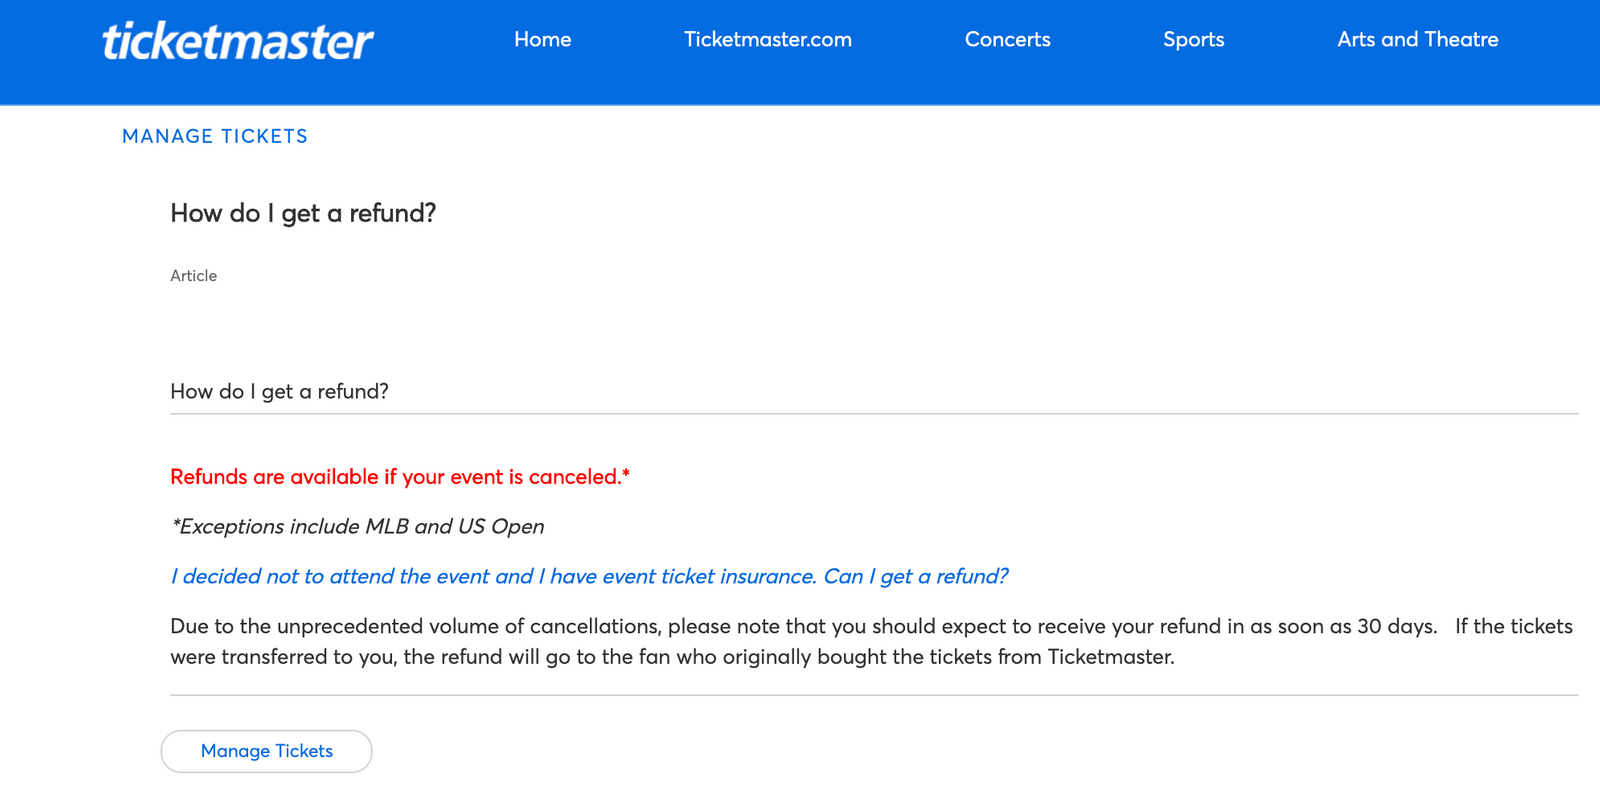Navigate to Ticketmaster.com
This screenshot has width=1600, height=796.
click(767, 40)
